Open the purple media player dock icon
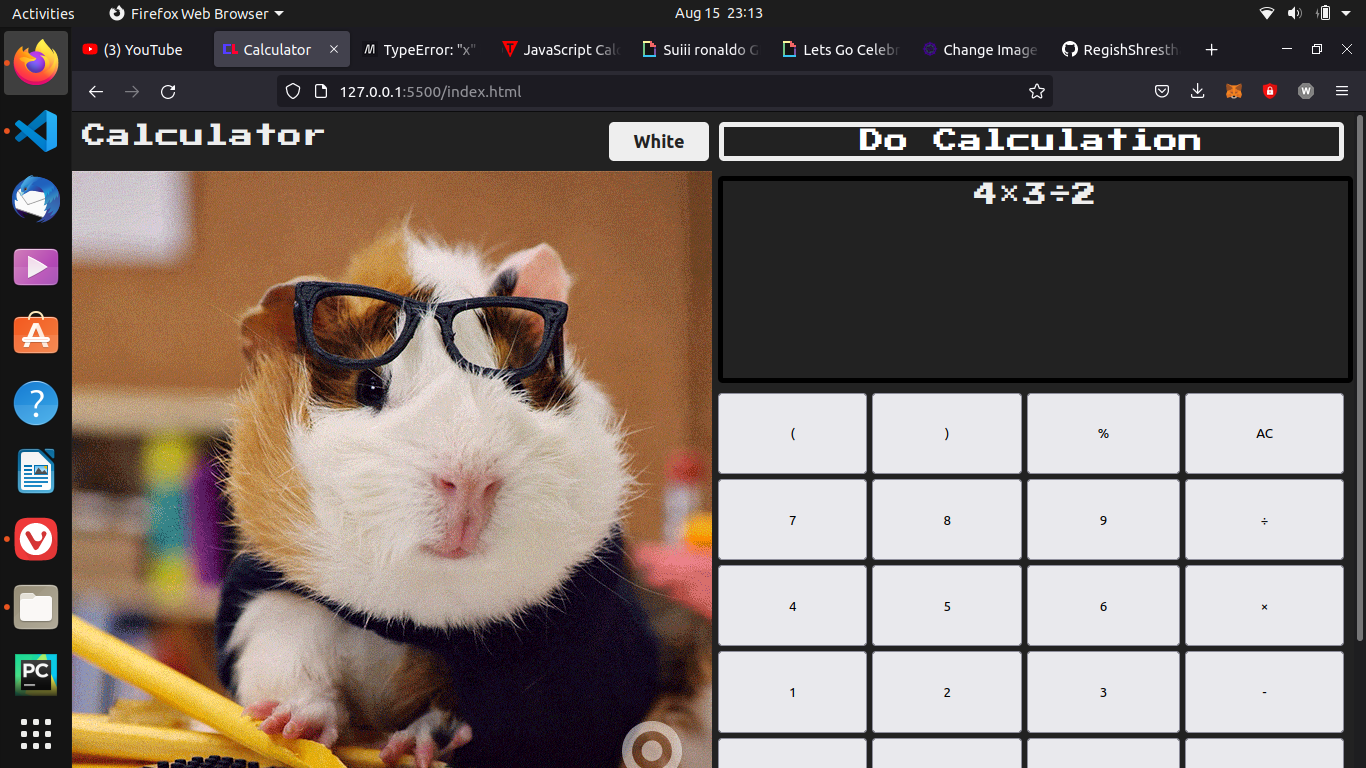 (36, 267)
